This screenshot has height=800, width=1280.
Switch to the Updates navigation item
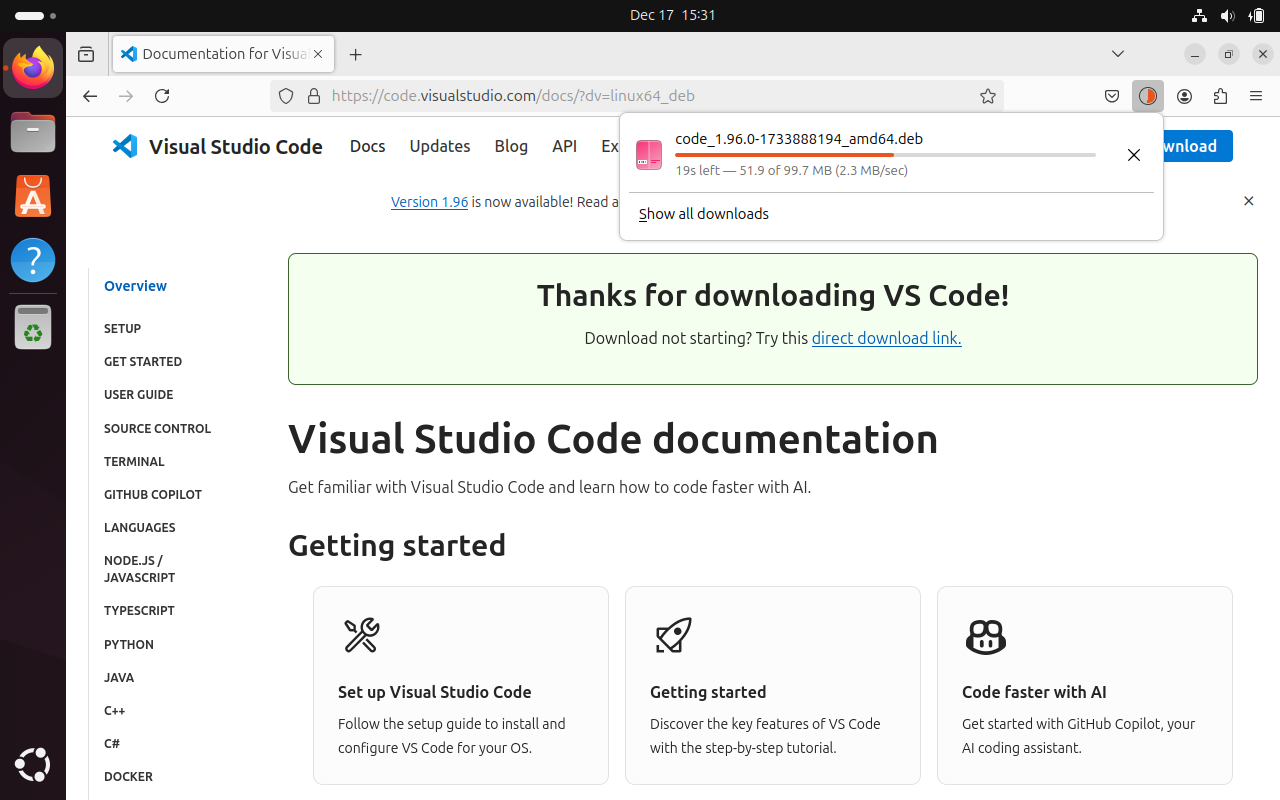click(x=440, y=146)
